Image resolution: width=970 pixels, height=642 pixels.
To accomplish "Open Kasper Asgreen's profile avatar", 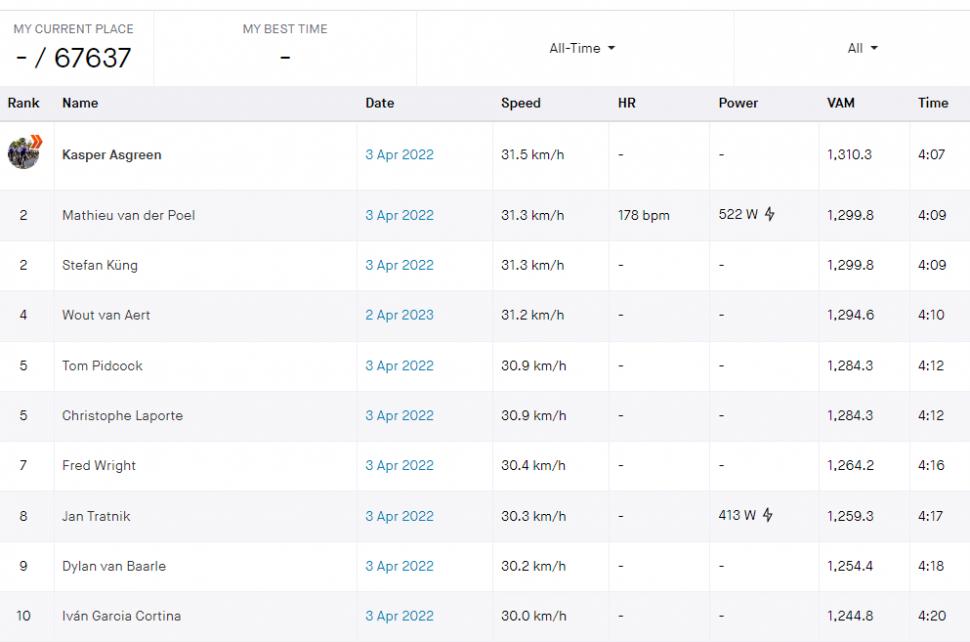I will tap(24, 152).
